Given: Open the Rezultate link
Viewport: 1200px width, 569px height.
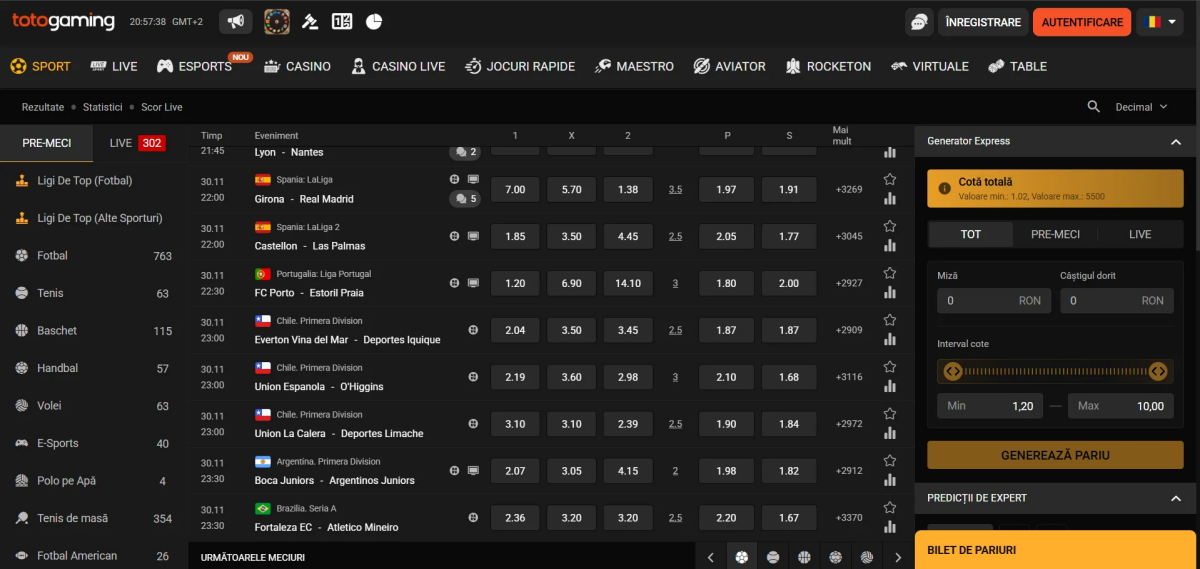Looking at the screenshot, I should click(43, 107).
